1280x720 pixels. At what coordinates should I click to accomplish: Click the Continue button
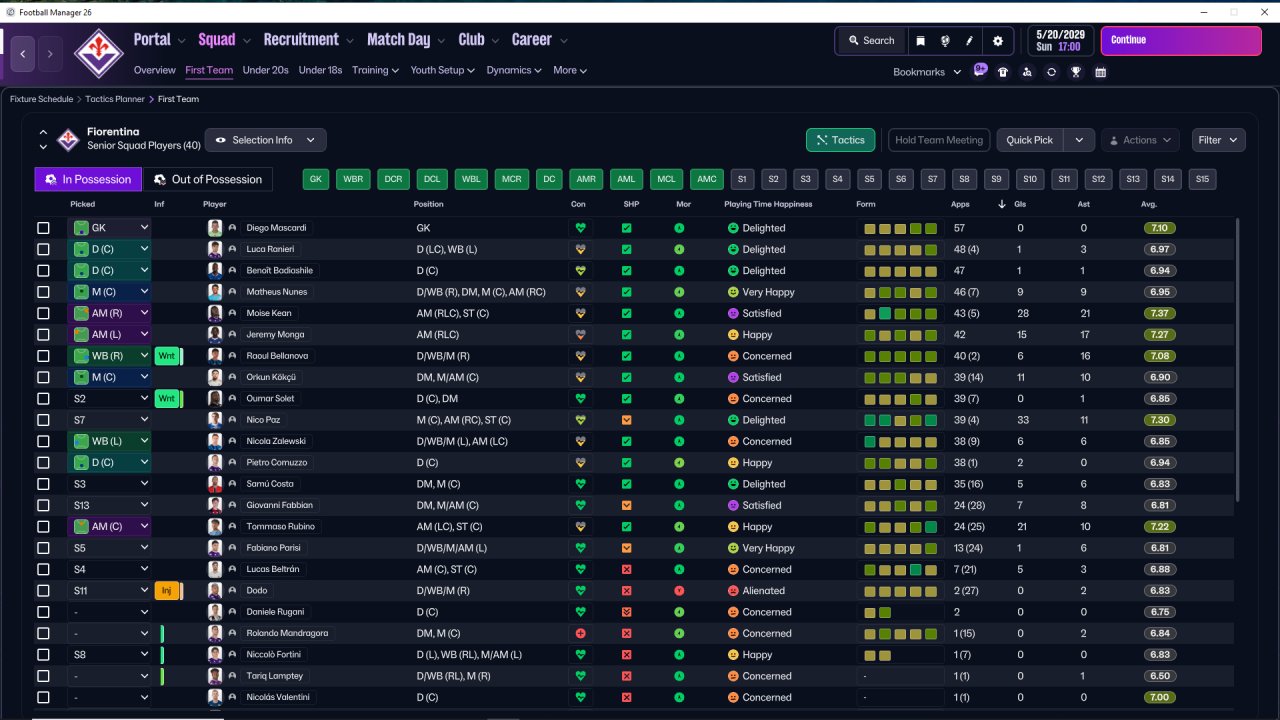(x=1181, y=41)
